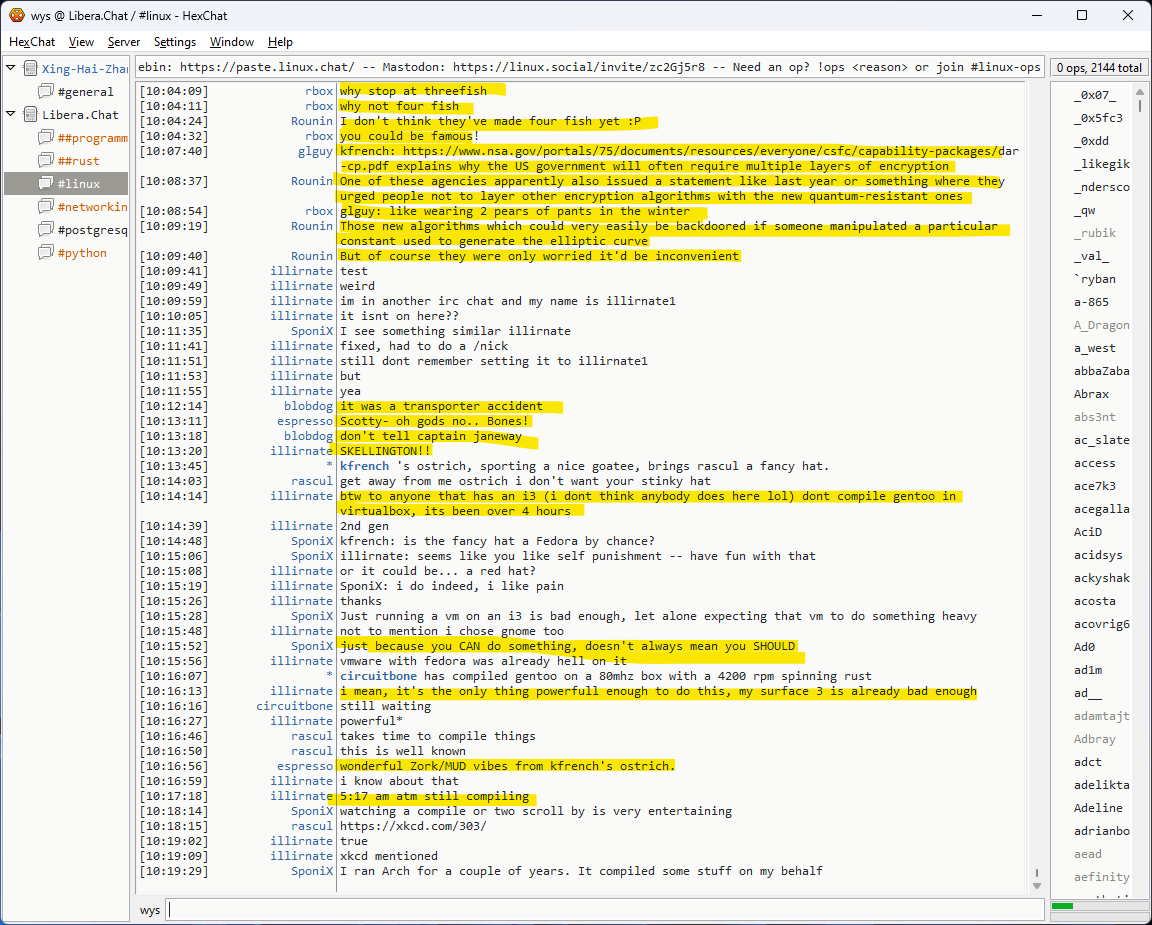Click the xkcd.com/303 link in chat
1152x925 pixels.
413,826
